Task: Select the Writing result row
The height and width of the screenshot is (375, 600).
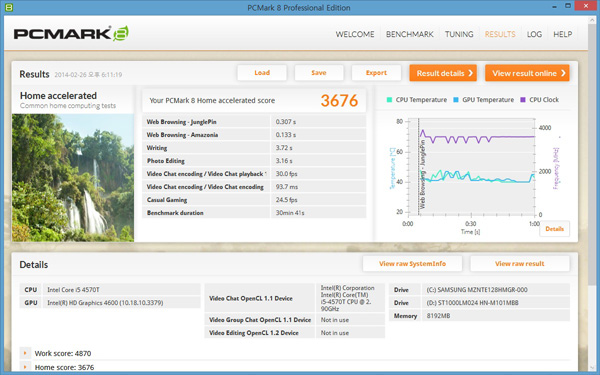Action: (x=254, y=148)
